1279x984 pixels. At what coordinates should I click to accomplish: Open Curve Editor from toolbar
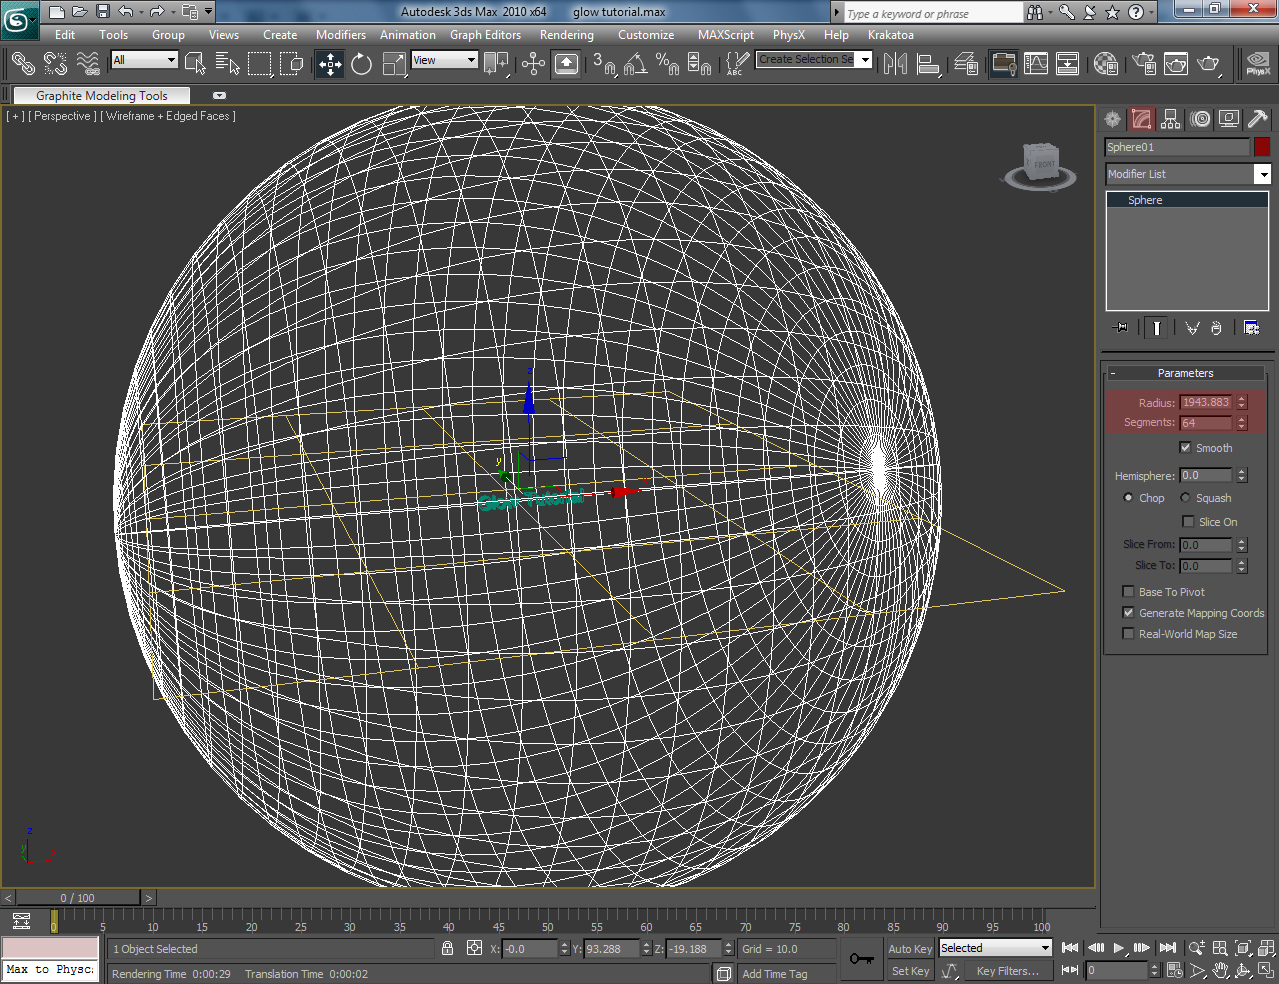point(1036,64)
